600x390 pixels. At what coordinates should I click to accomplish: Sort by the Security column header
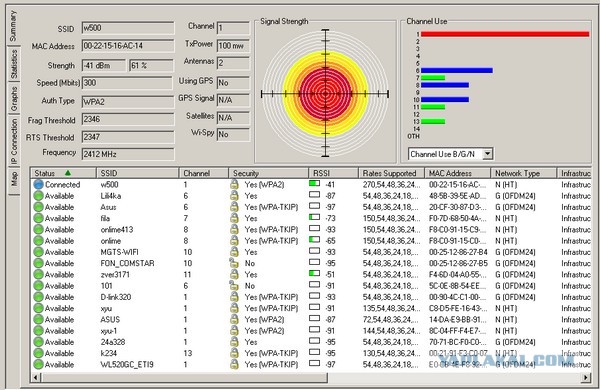click(x=268, y=173)
